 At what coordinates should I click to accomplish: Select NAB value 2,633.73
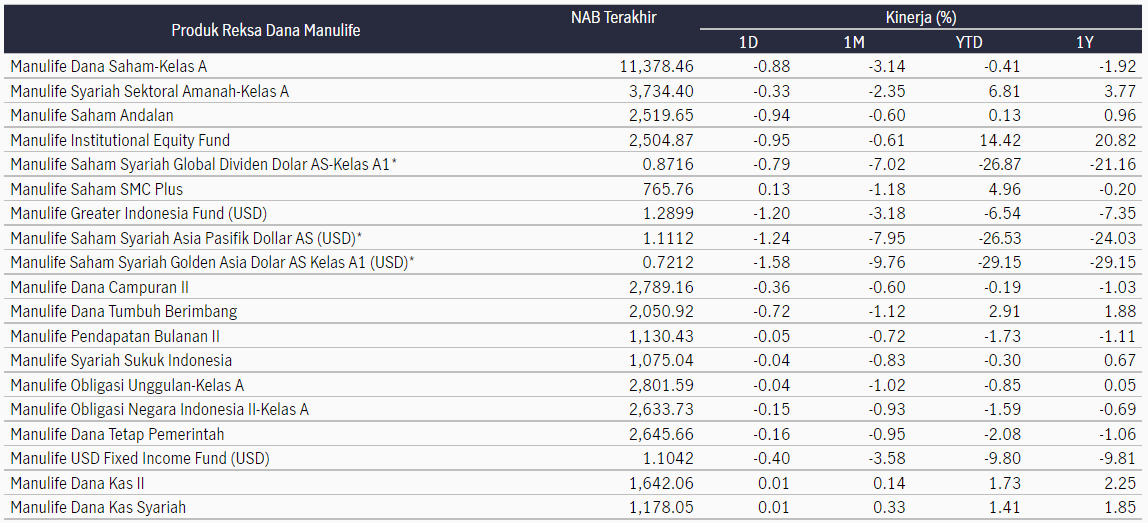(x=661, y=409)
